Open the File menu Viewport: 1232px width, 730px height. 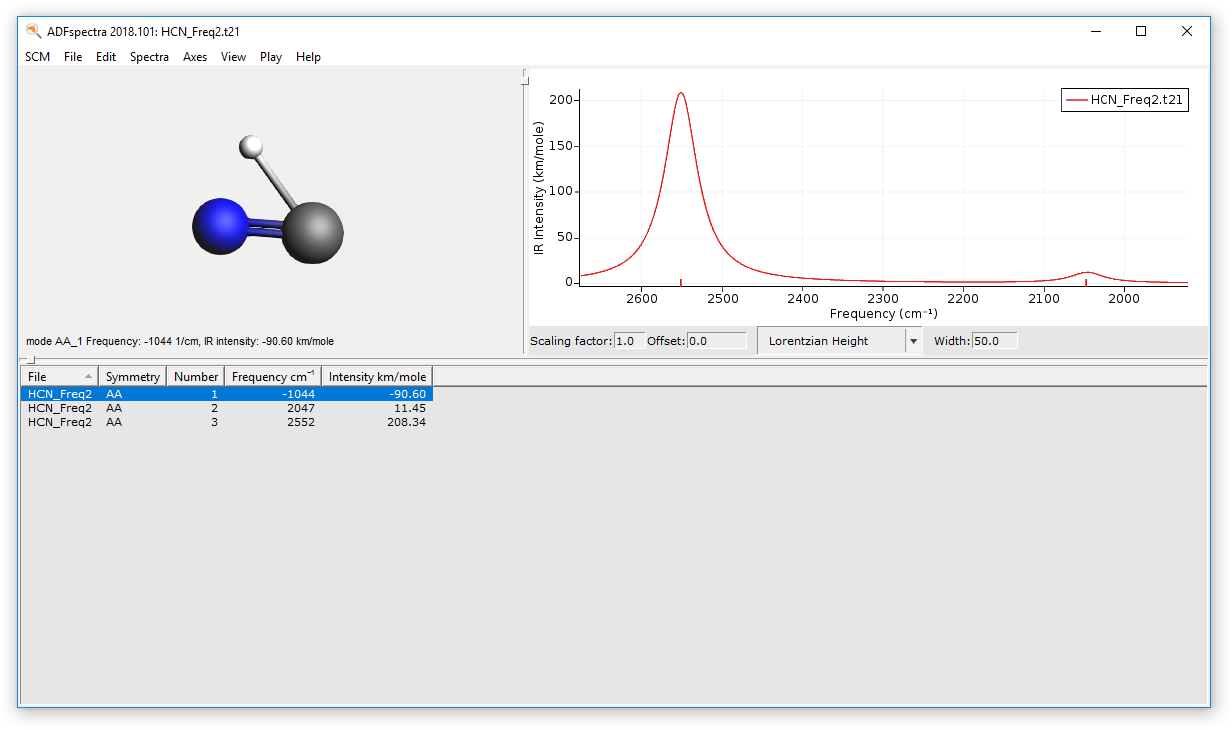pyautogui.click(x=73, y=57)
